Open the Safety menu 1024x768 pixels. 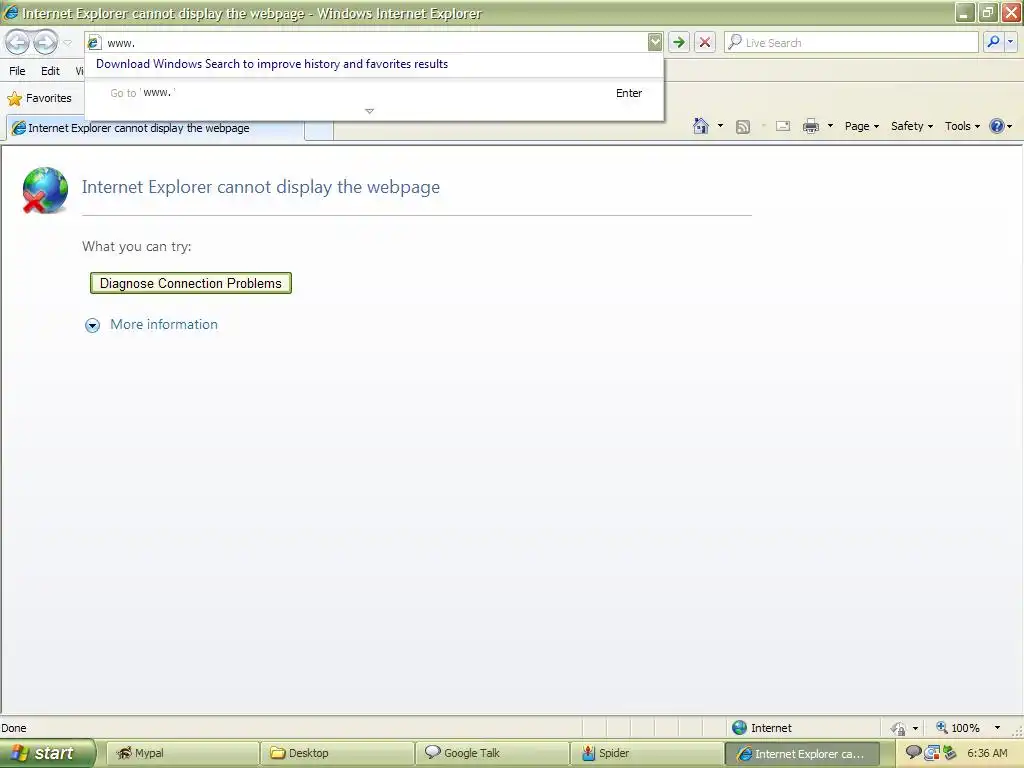pos(912,126)
